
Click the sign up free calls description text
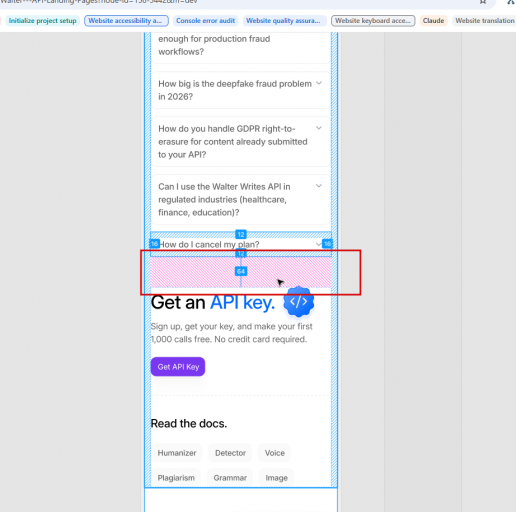pos(231,333)
